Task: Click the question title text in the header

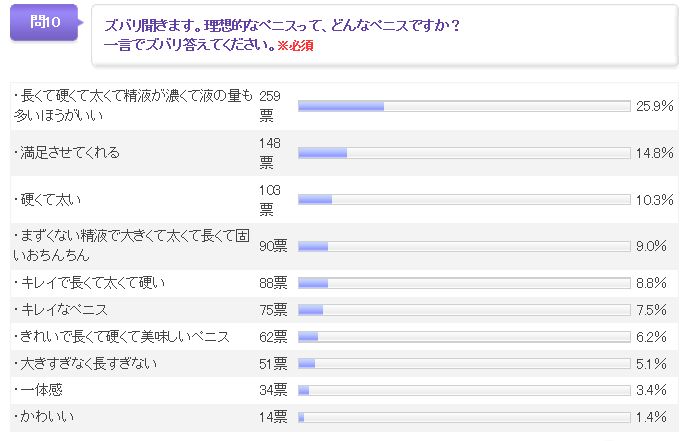Action: click(x=282, y=26)
